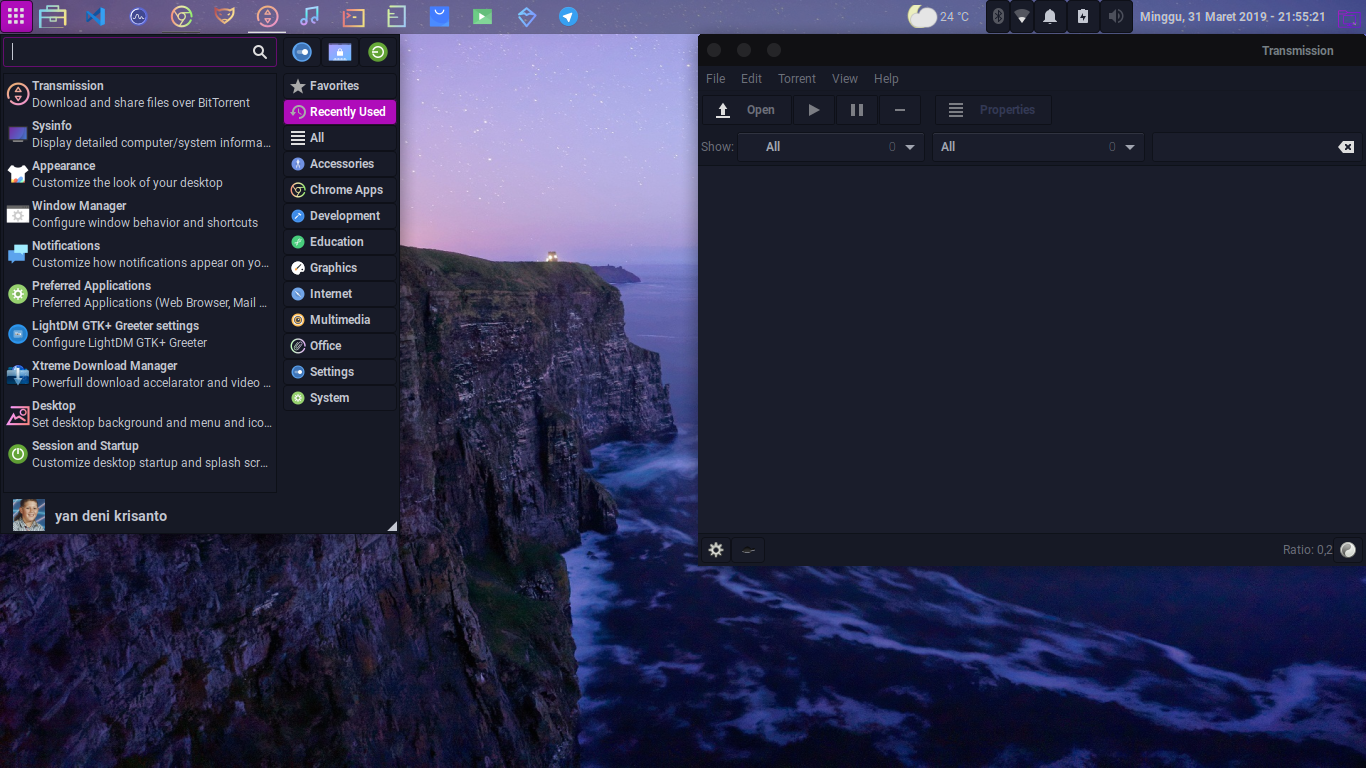Expand the dropdown arrow beside the Bluetooth icon
Image resolution: width=1366 pixels, height=768 pixels.
[1022, 16]
